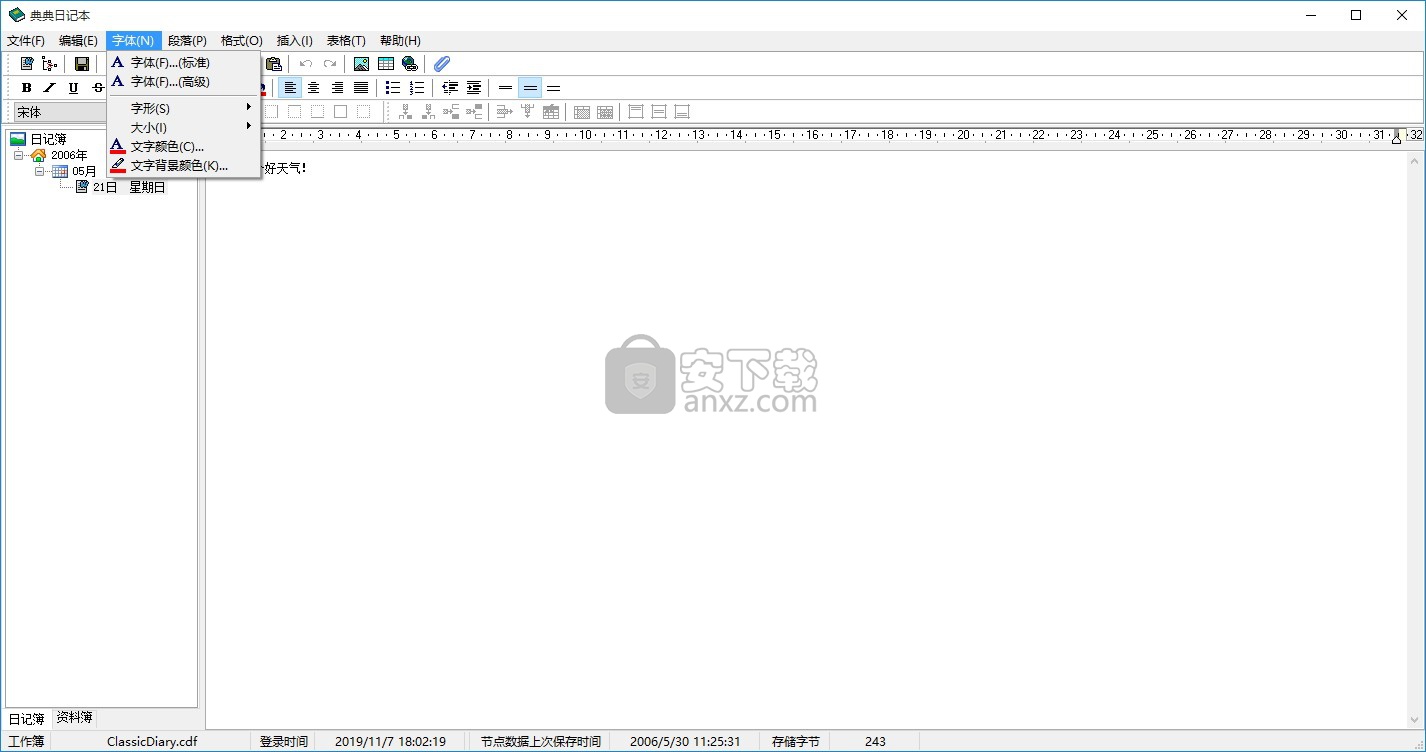
Task: Open the 文件(F) menu
Action: click(26, 41)
